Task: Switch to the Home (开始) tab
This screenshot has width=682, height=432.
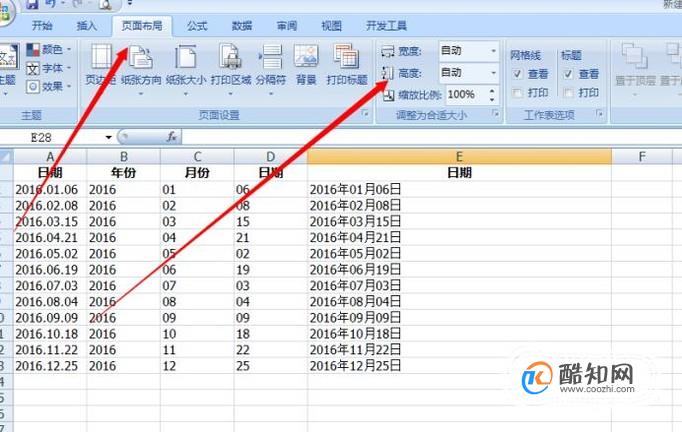Action: pos(42,26)
